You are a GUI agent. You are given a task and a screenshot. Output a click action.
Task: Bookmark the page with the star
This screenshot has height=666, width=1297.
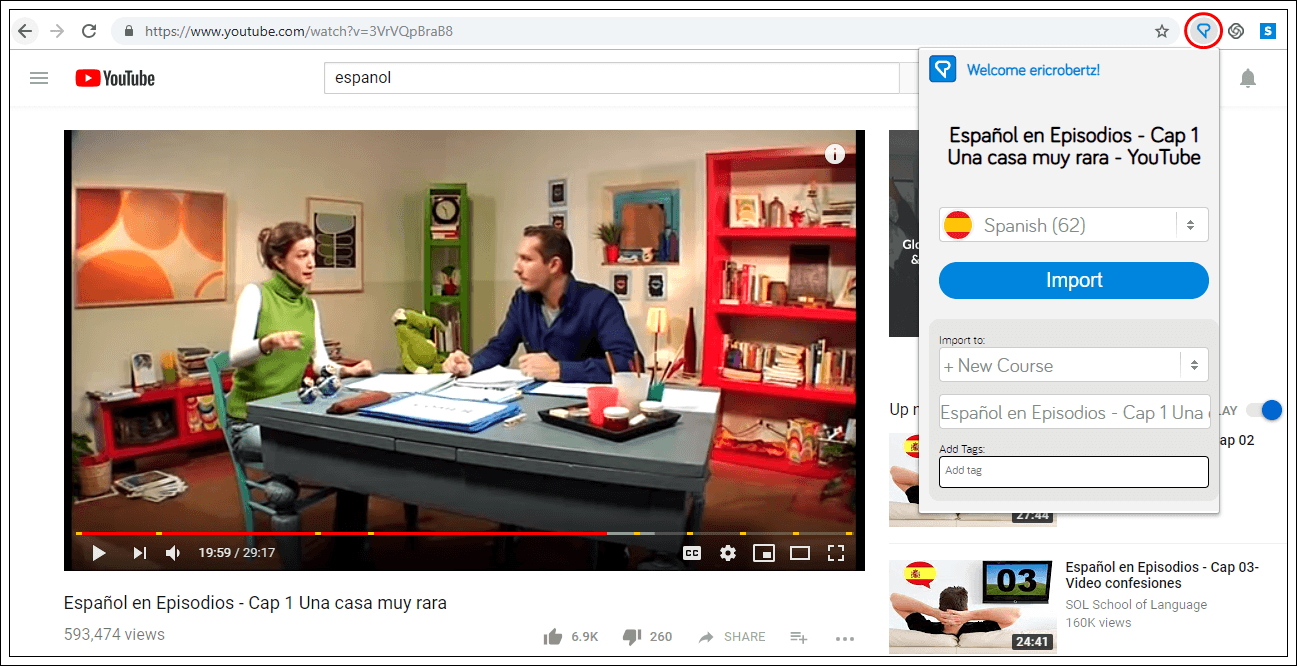click(1162, 31)
